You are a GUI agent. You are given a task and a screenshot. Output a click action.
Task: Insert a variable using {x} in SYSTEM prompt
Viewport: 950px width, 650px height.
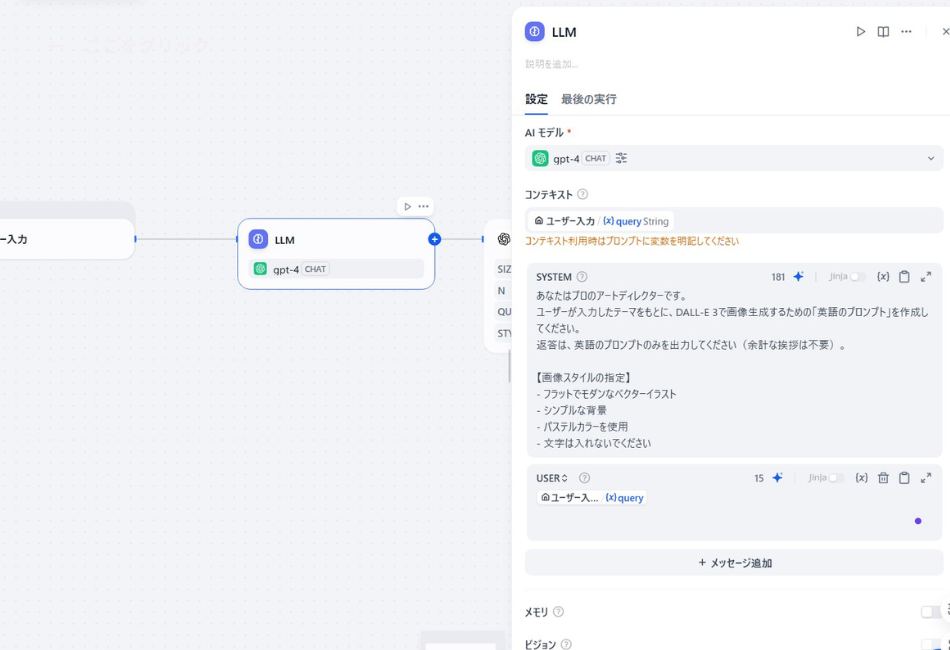(882, 277)
